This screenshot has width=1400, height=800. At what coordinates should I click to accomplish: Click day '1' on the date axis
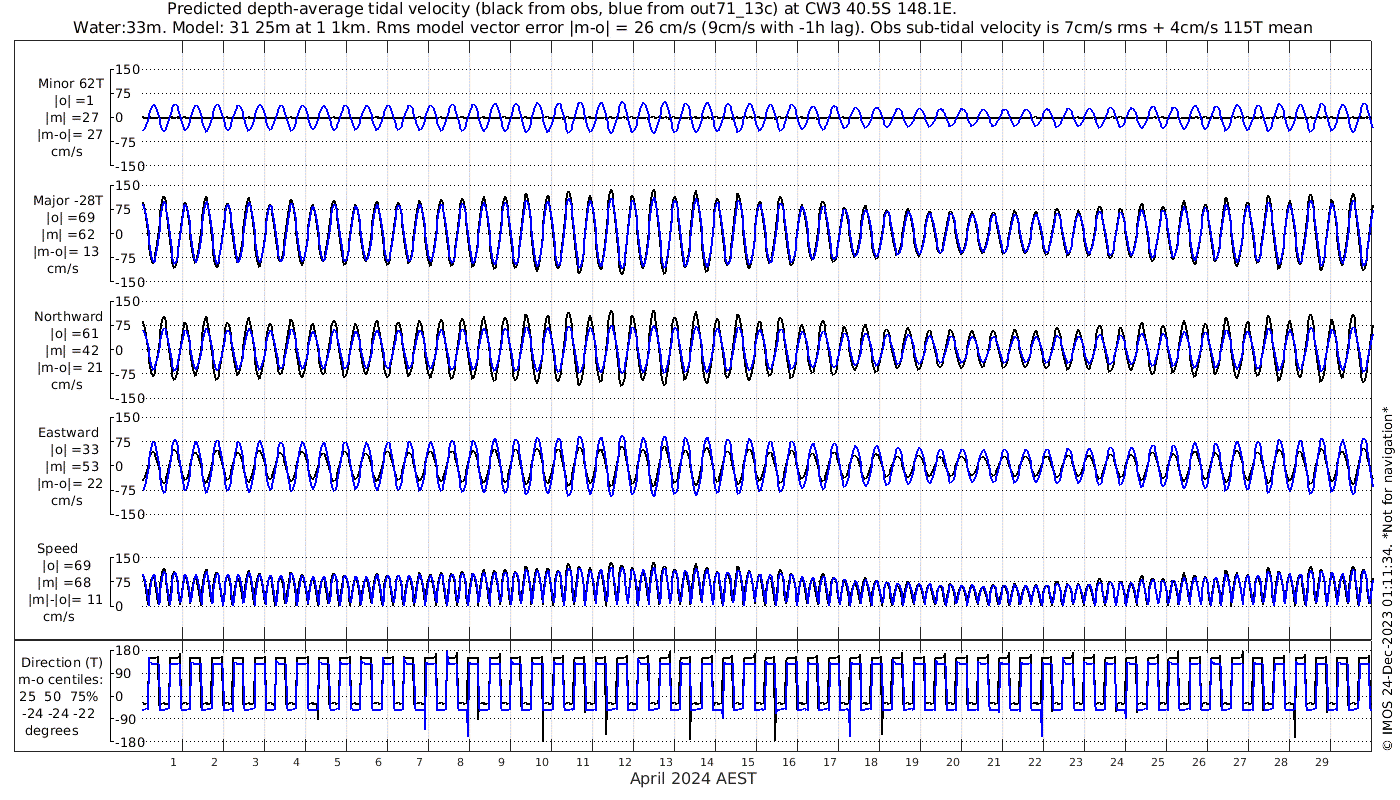[174, 762]
